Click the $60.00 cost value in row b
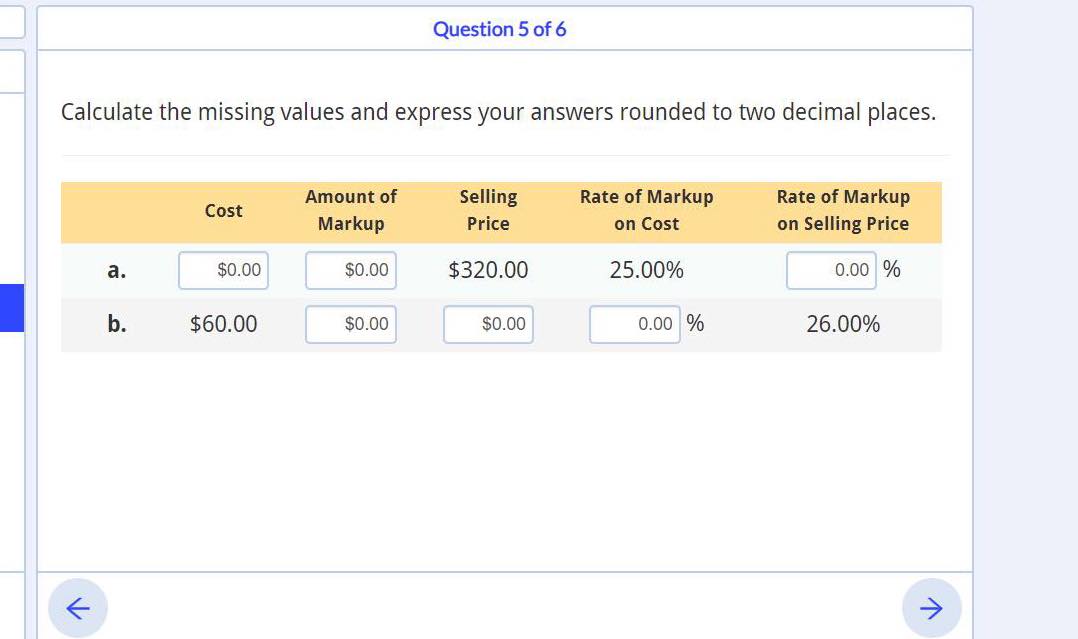The image size is (1078, 639). click(223, 323)
